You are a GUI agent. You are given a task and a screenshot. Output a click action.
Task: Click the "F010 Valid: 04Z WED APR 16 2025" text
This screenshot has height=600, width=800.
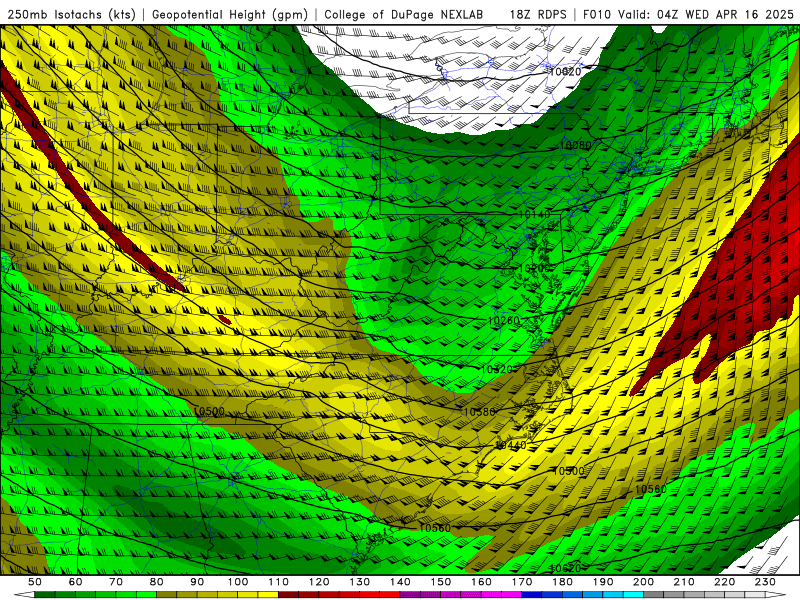(x=688, y=14)
